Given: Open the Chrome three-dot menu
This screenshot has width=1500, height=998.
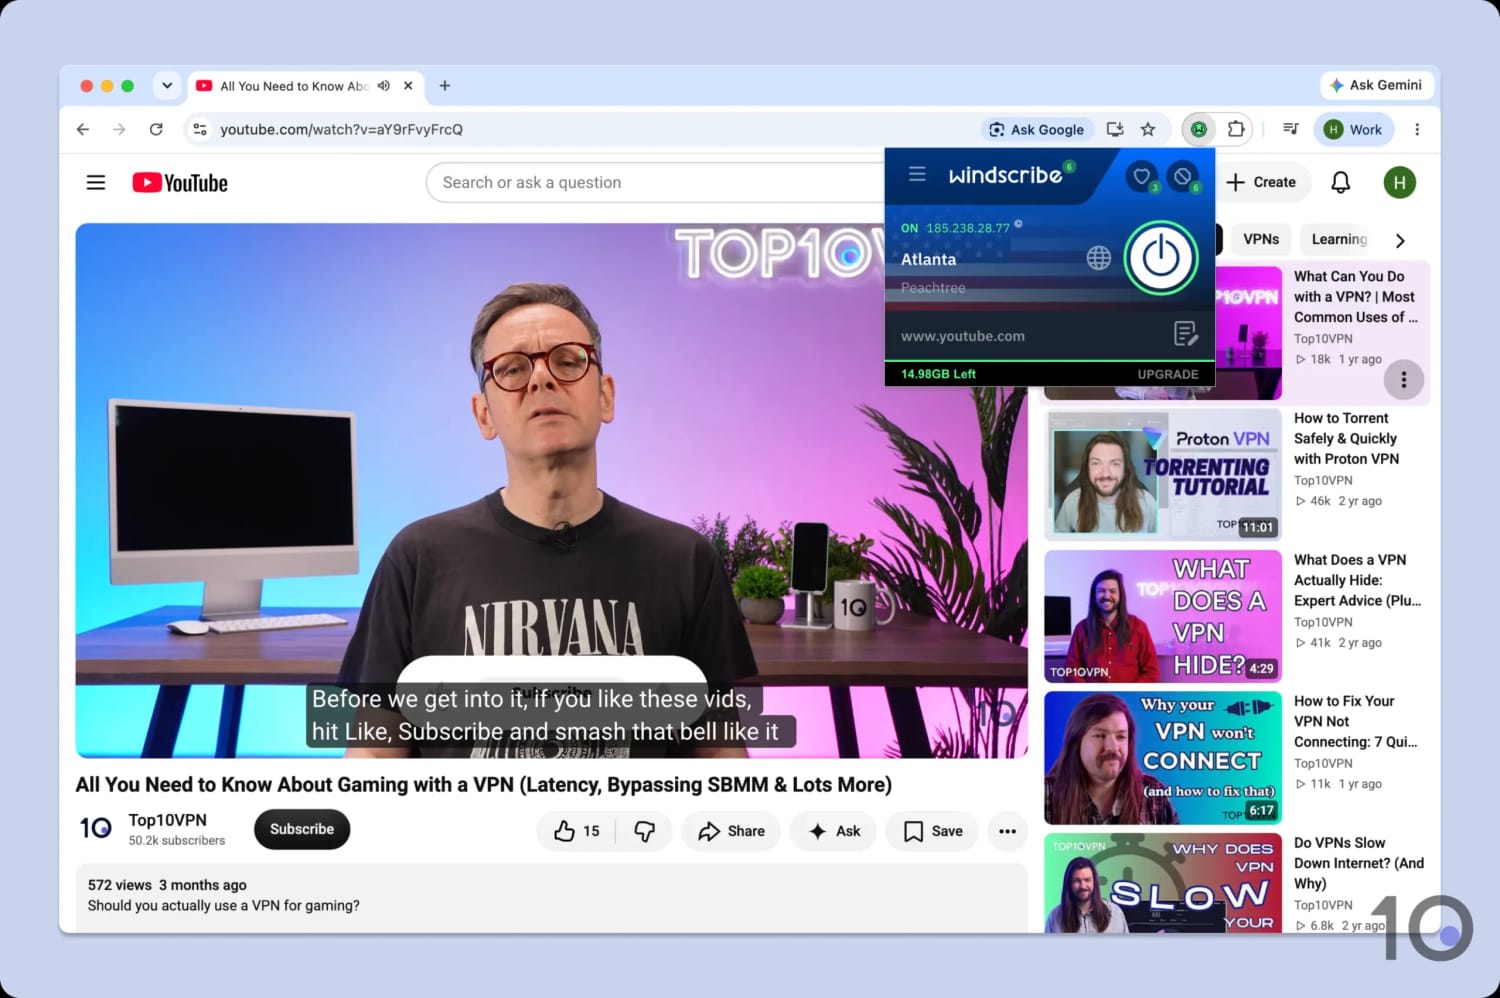Looking at the screenshot, I should [x=1417, y=129].
